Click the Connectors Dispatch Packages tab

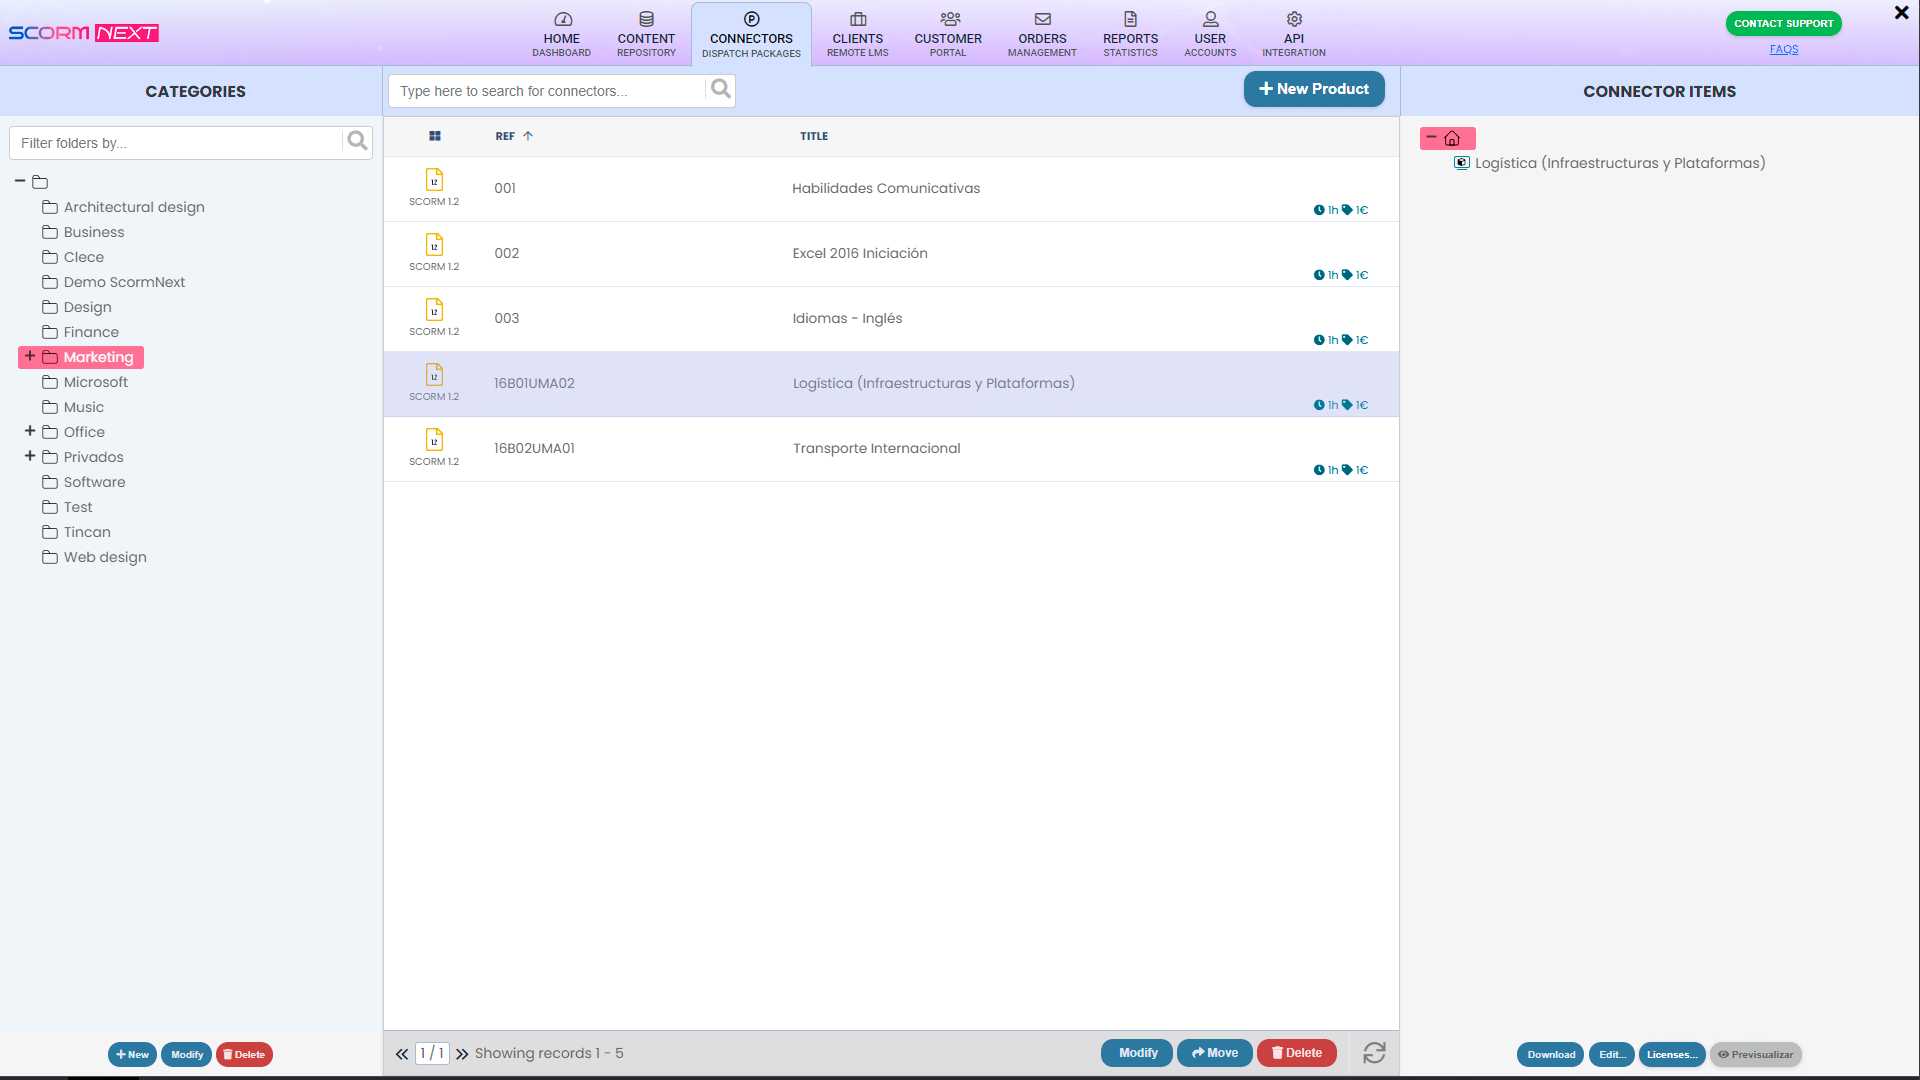752,33
